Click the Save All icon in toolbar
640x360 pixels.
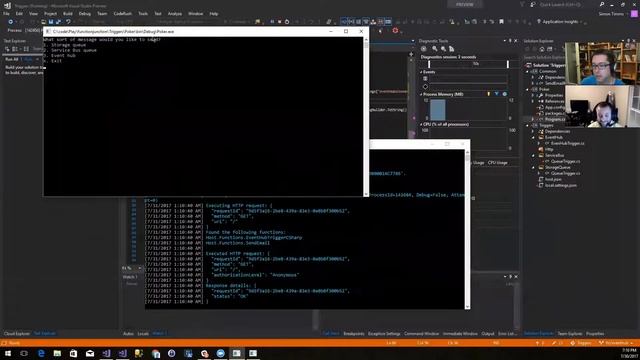pos(58,22)
